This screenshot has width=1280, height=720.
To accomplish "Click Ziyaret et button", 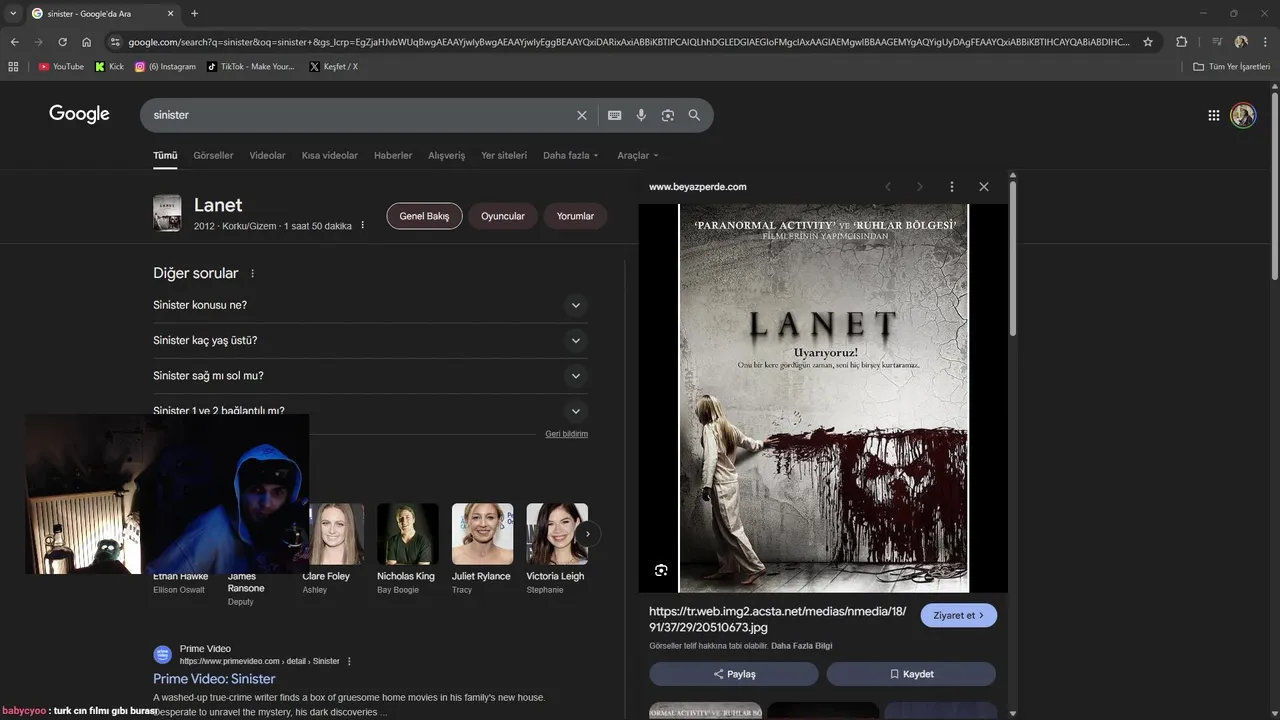I will (959, 616).
